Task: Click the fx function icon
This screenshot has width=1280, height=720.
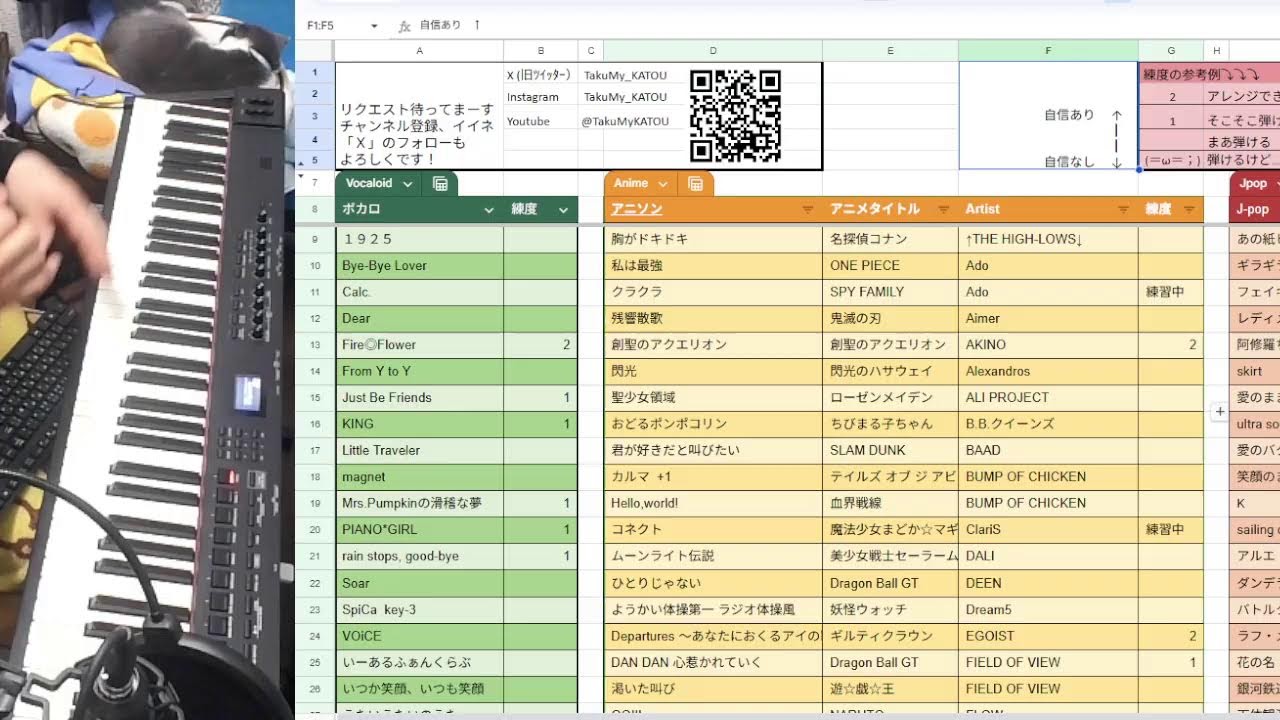Action: (404, 26)
